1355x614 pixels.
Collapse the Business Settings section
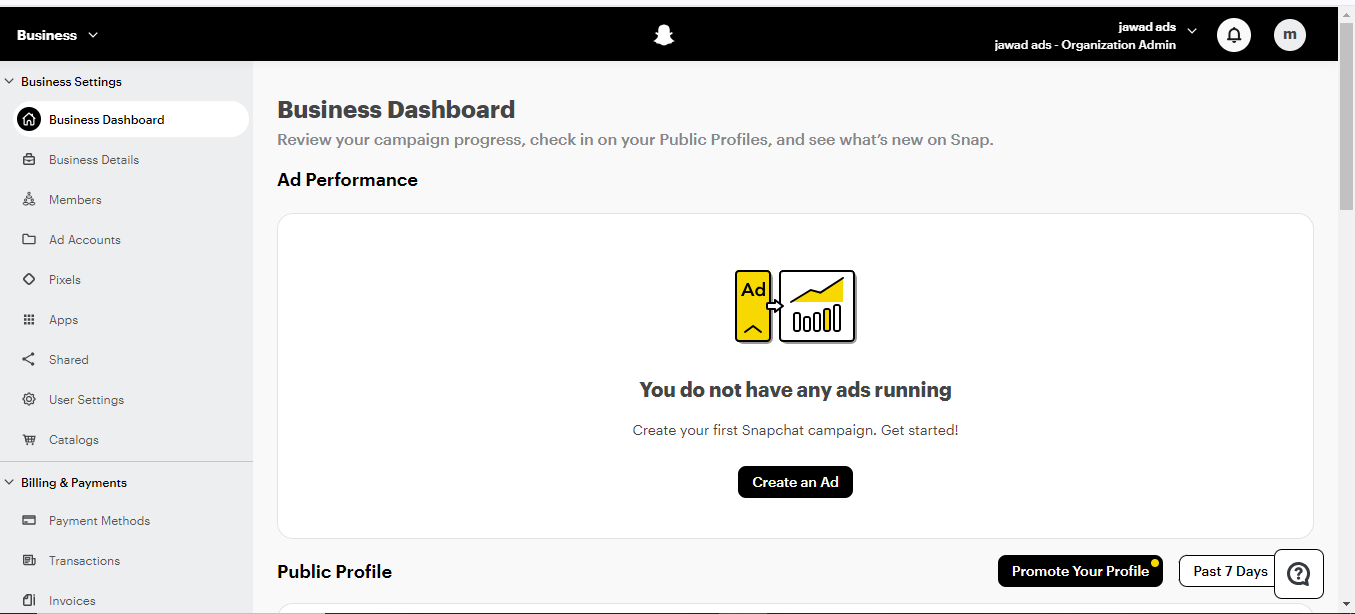coord(10,82)
